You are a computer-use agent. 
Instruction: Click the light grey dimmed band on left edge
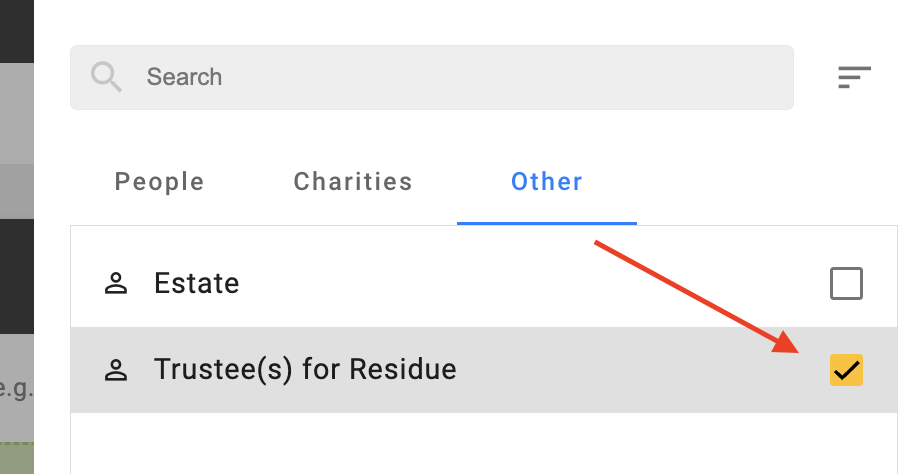(x=16, y=114)
